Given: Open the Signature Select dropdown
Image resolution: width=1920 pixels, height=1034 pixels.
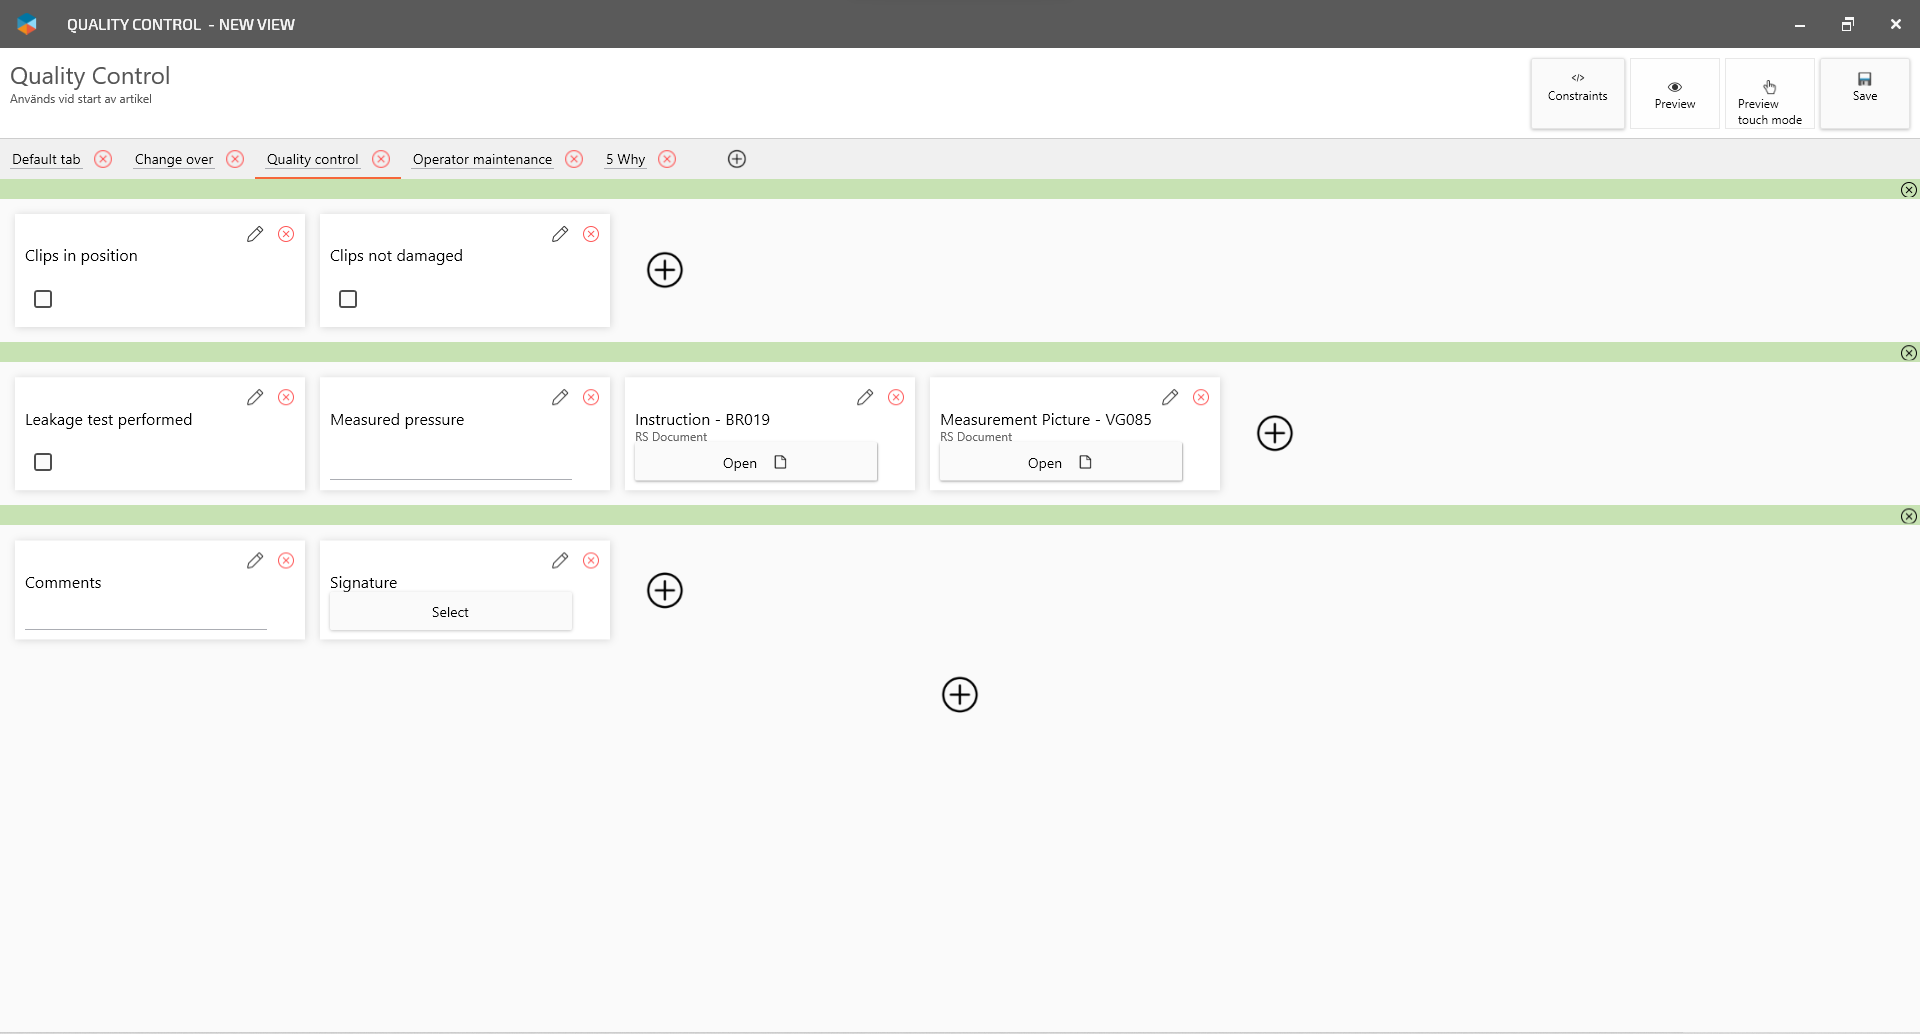Looking at the screenshot, I should click(451, 612).
